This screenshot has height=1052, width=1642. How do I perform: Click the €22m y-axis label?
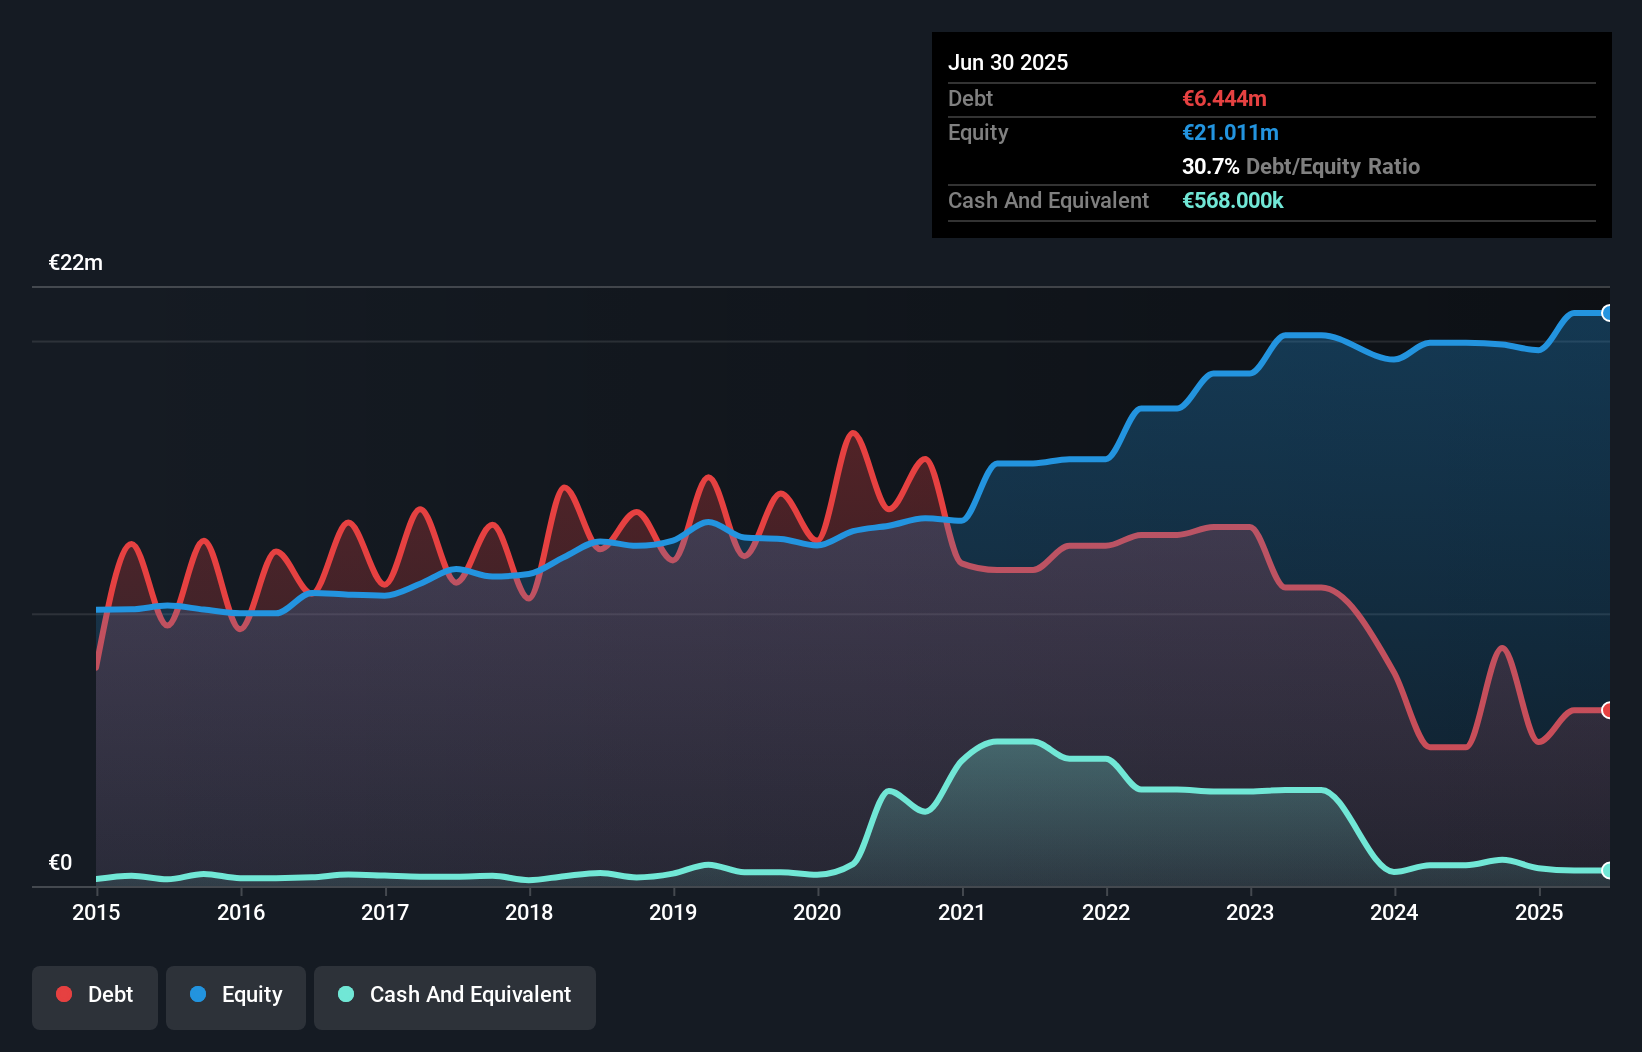[x=76, y=263]
